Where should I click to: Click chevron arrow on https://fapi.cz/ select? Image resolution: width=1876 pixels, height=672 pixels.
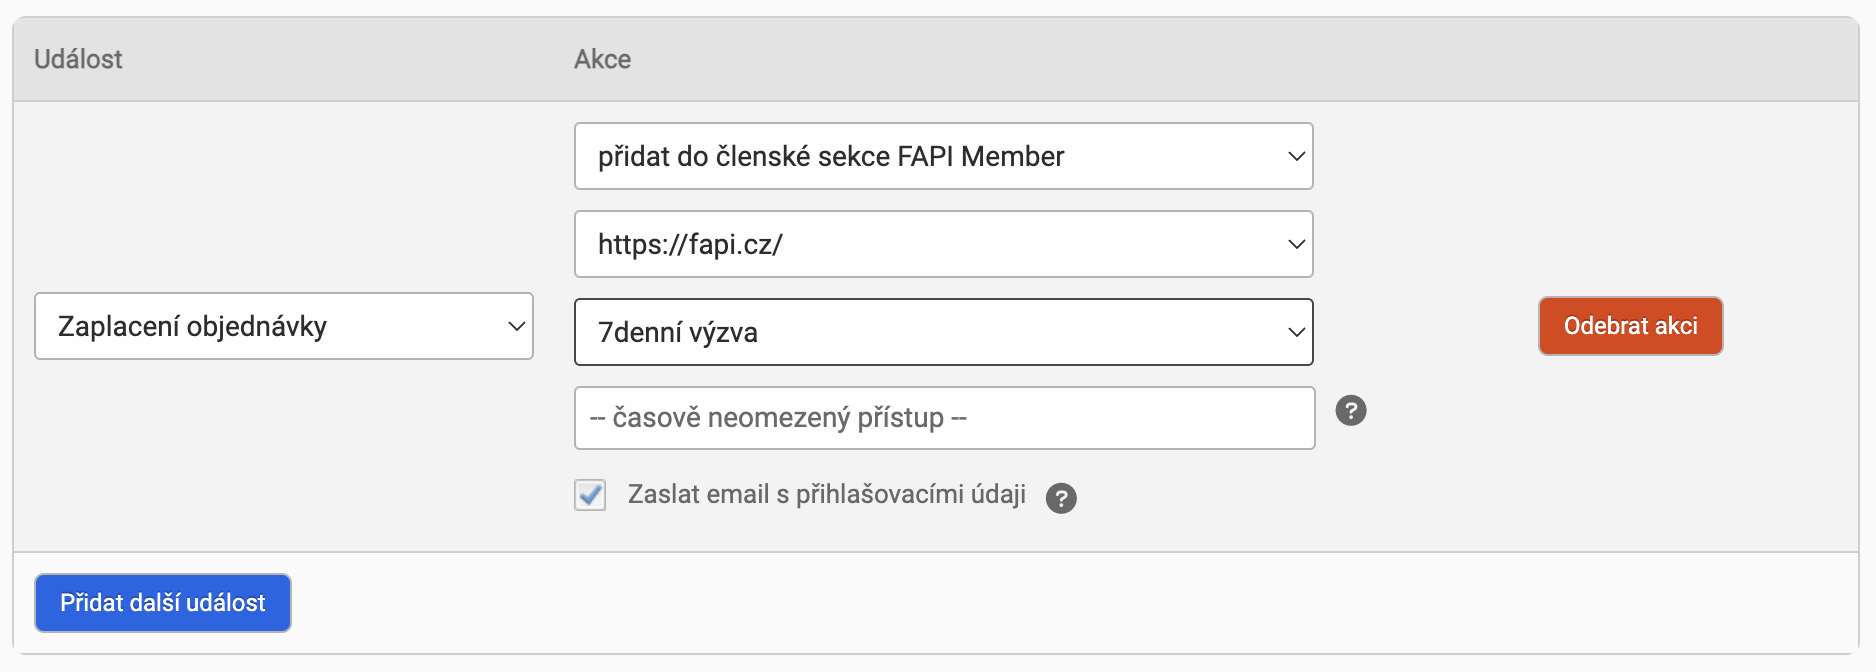[x=1296, y=244]
